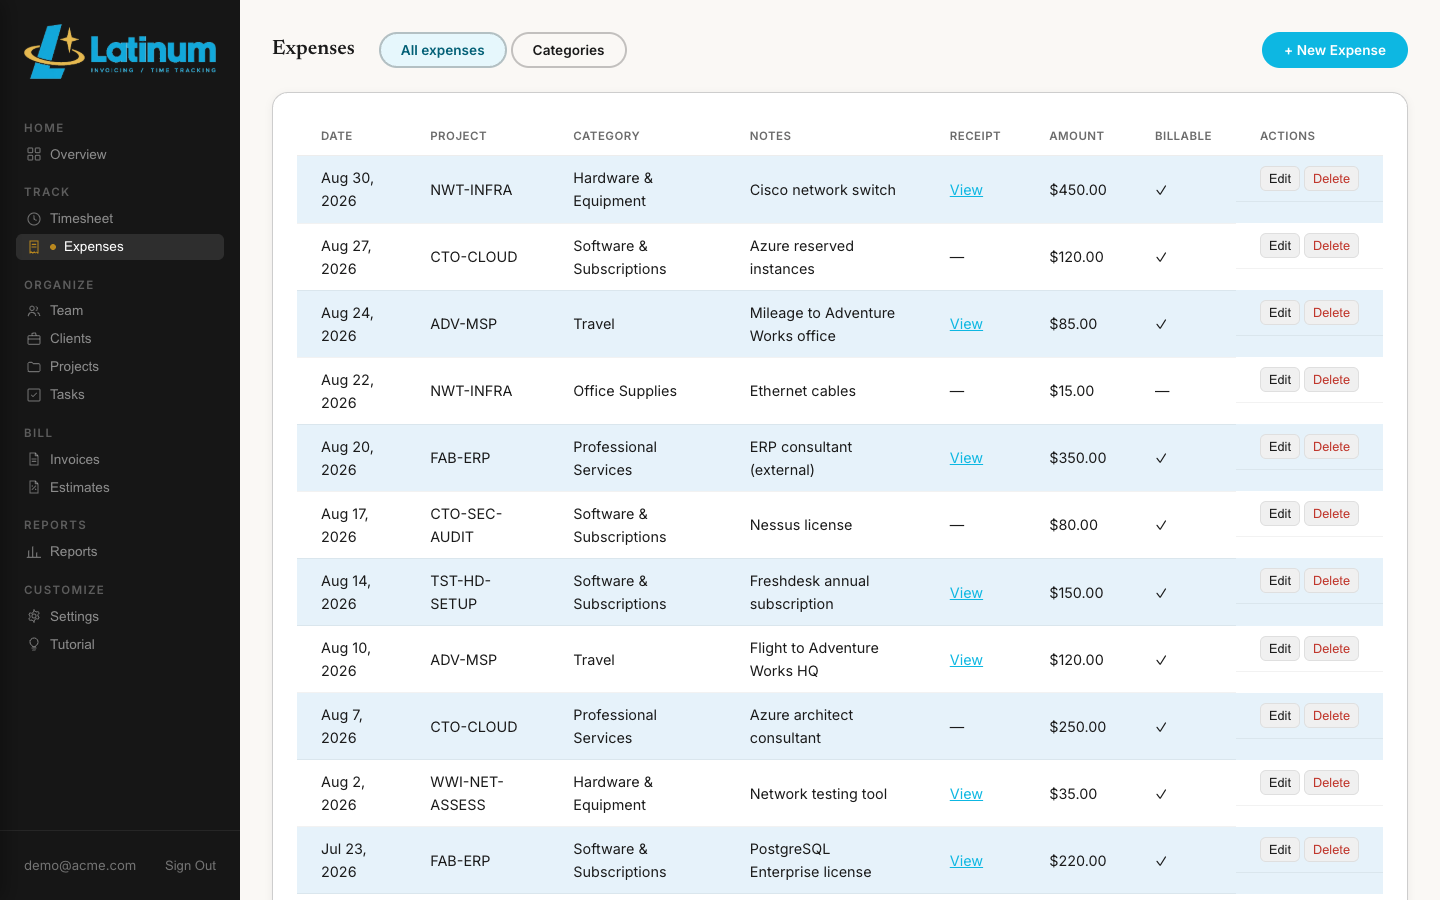This screenshot has height=900, width=1440.
Task: Click the Reports bar chart icon
Action: click(34, 552)
